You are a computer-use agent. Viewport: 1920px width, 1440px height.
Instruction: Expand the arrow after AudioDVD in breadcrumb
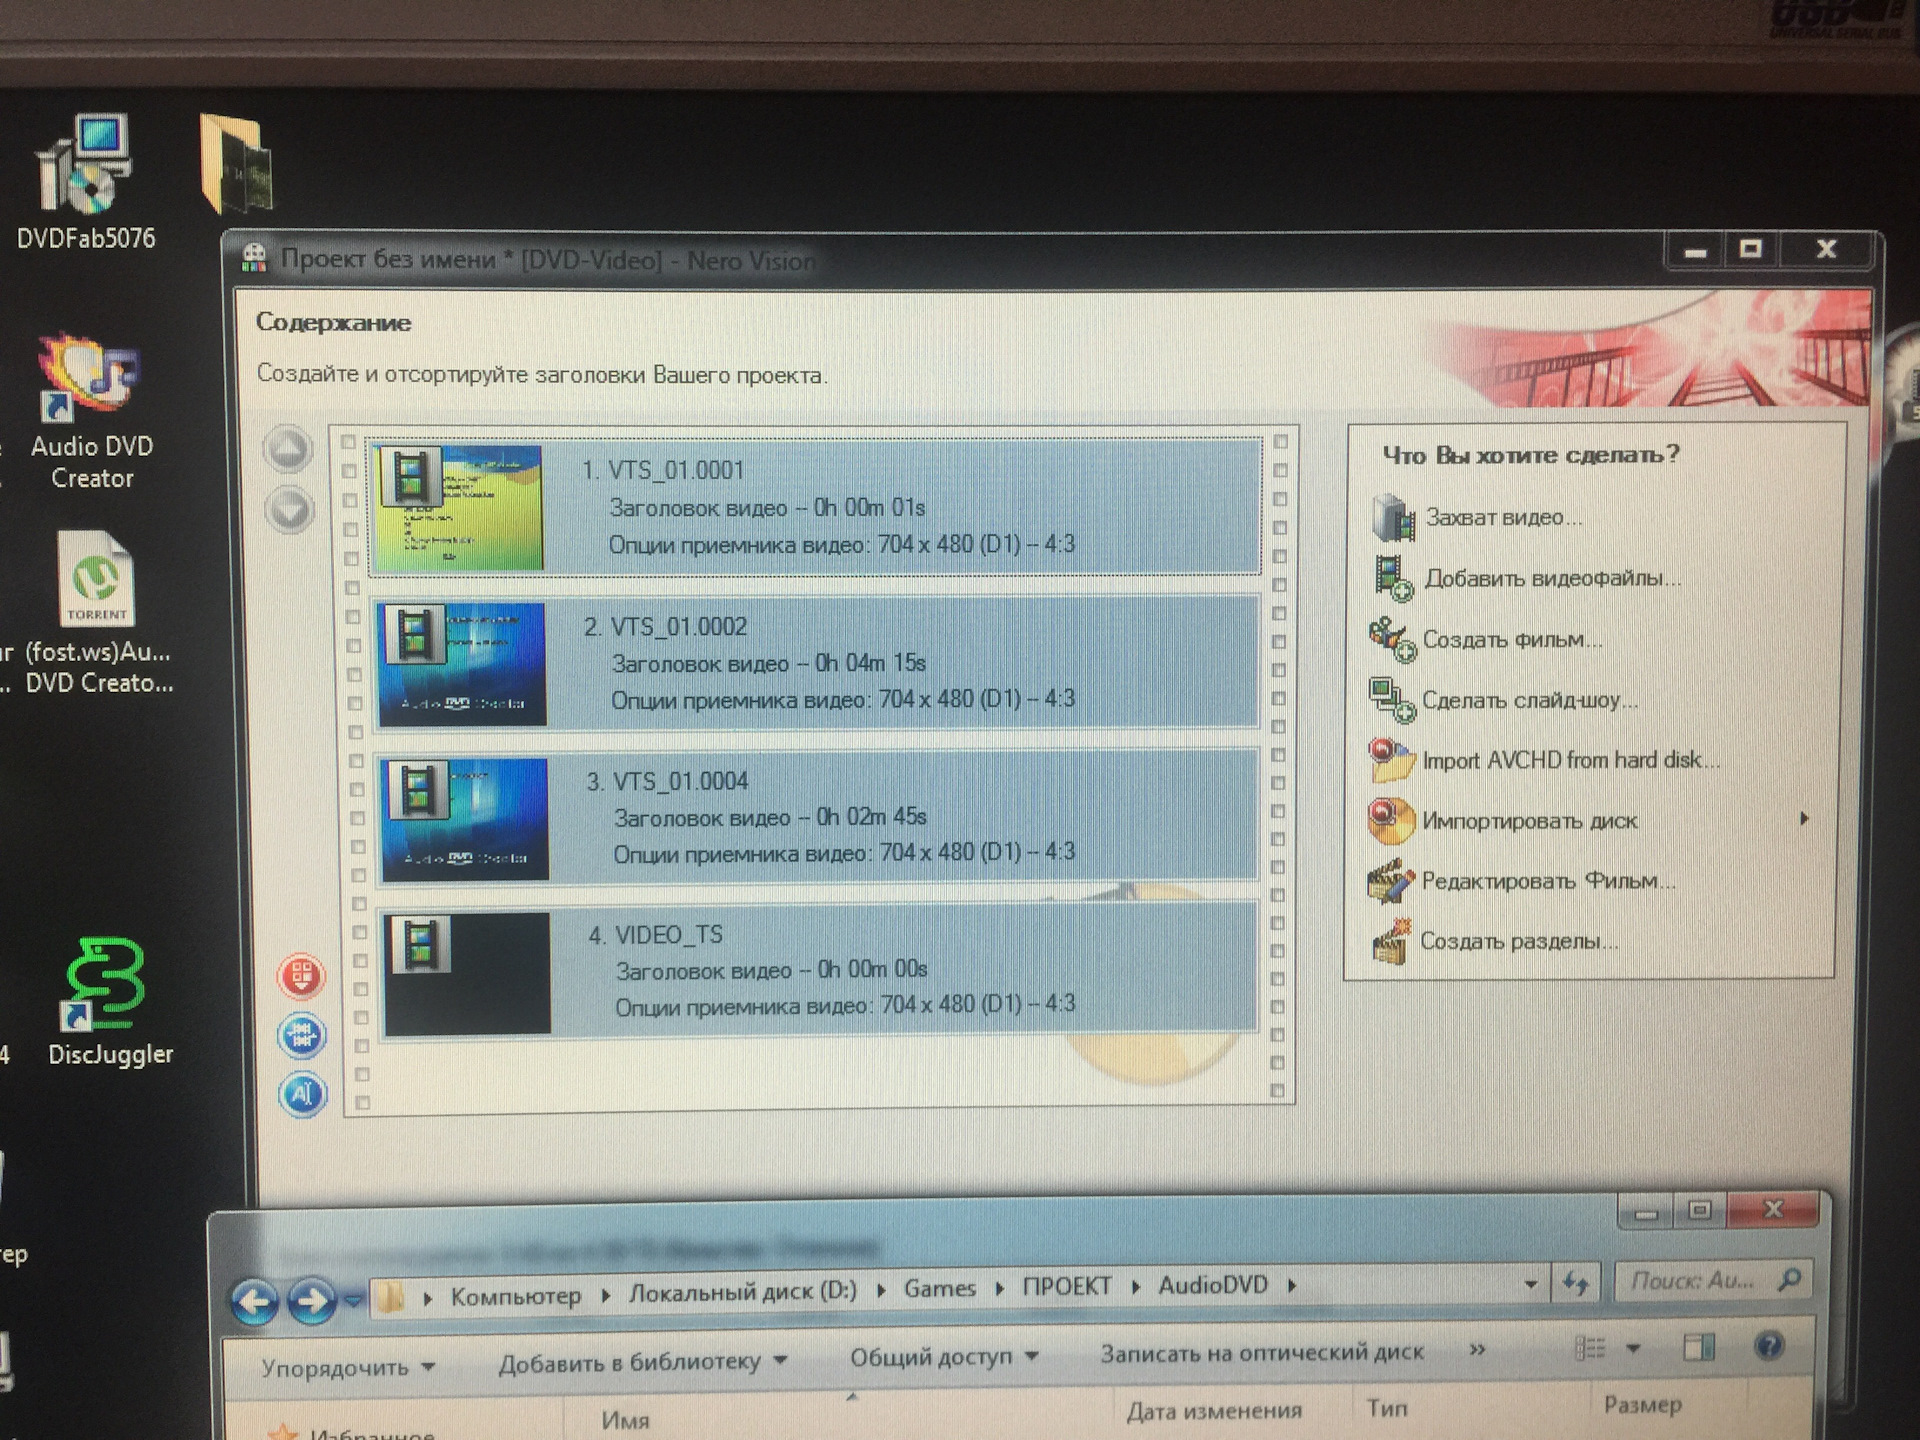click(1292, 1285)
